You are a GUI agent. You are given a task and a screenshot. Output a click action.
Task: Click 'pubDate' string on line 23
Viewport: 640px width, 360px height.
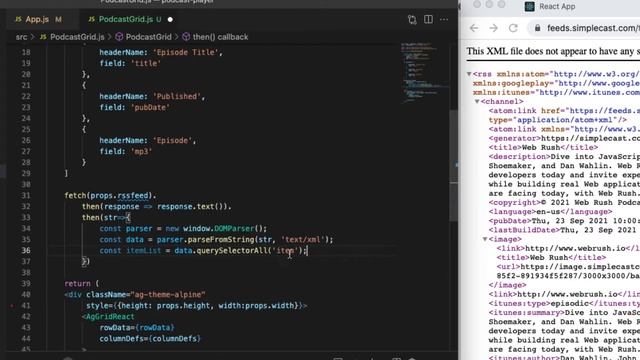150,107
